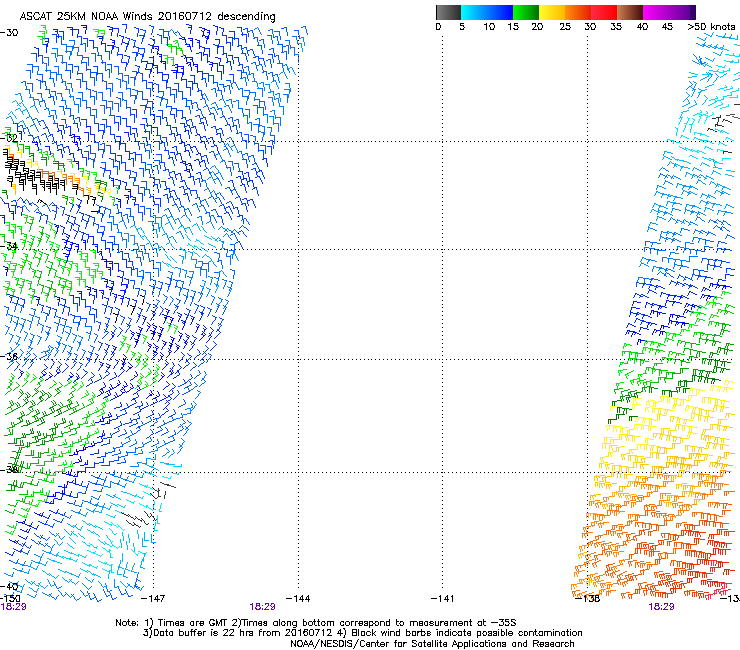Click the brown 35-40 knots legend swatch
This screenshot has width=740, height=650.
coord(631,12)
